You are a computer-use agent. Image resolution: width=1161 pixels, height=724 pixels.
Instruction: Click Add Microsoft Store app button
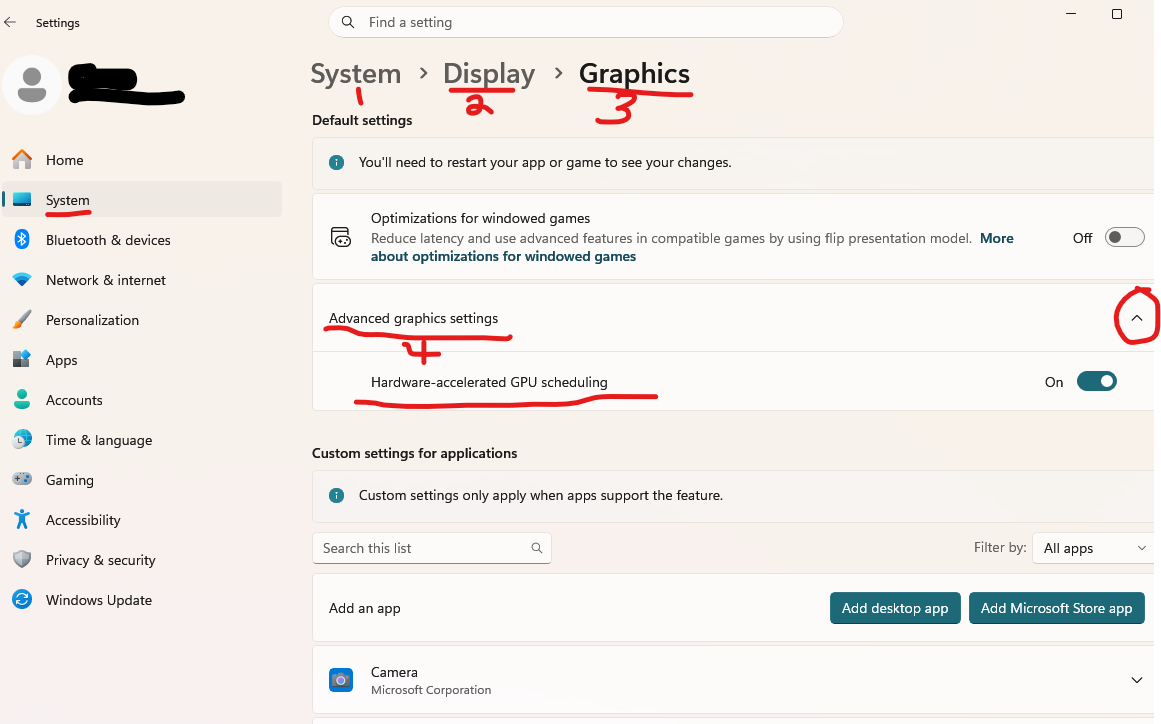click(1056, 608)
